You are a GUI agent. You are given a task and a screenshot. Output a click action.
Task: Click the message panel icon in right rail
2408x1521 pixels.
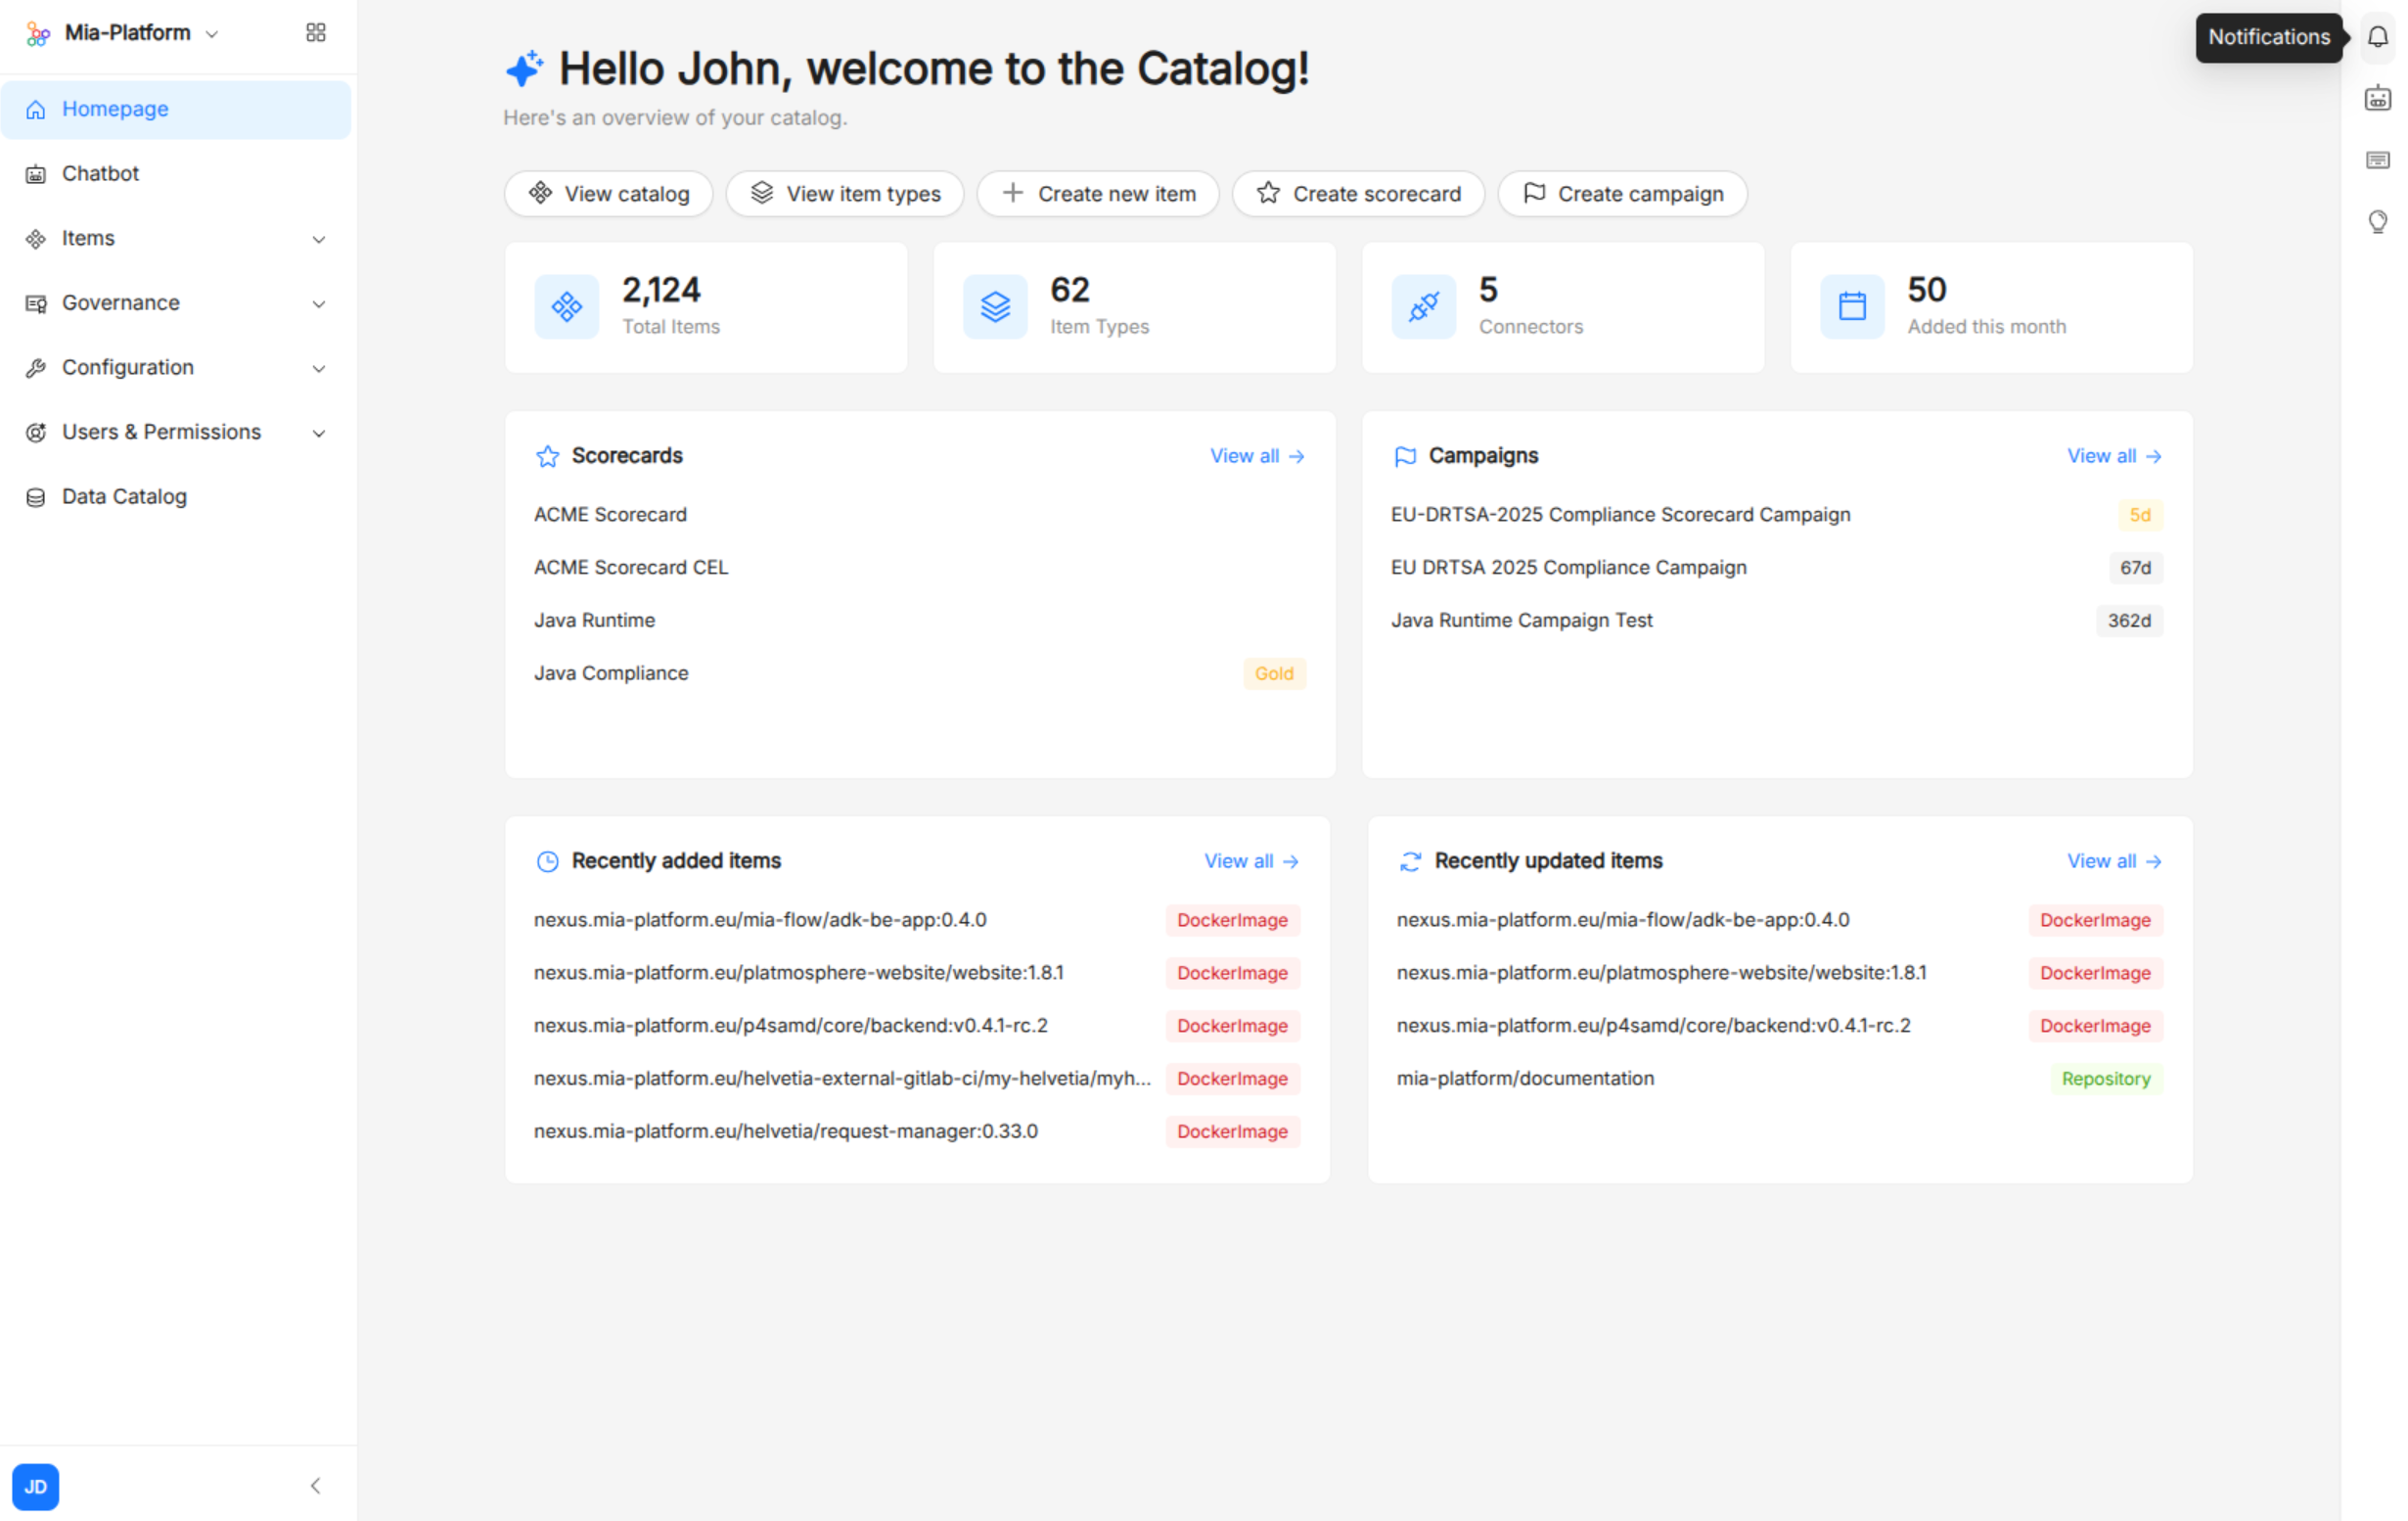[2378, 160]
